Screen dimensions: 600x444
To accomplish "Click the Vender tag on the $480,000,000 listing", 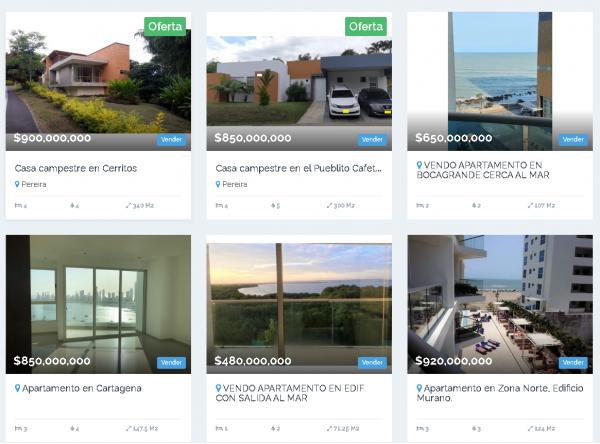I will point(372,362).
